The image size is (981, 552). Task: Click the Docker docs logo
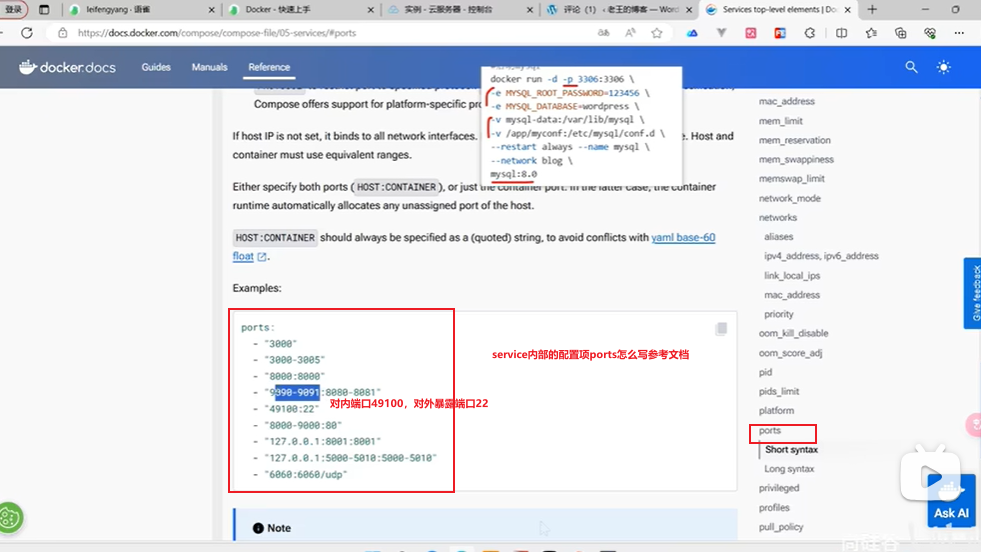pyautogui.click(x=68, y=67)
